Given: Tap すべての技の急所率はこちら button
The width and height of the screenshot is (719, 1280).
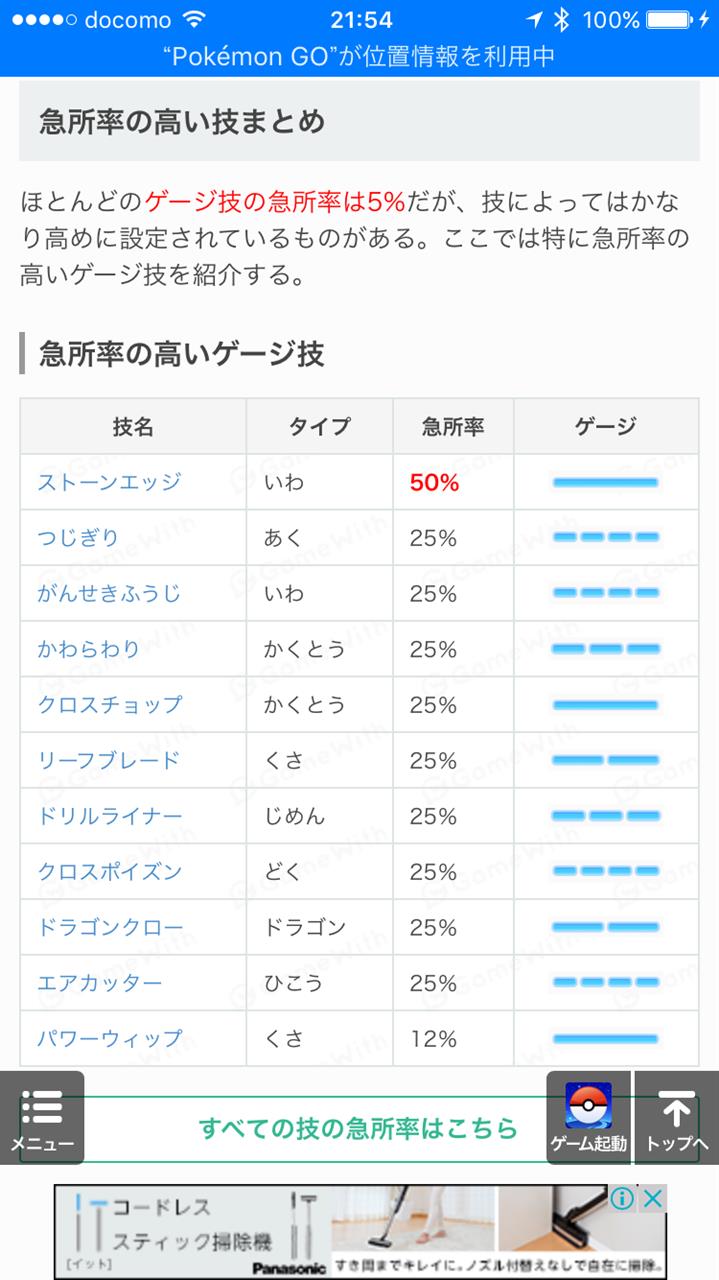Looking at the screenshot, I should 359,1129.
